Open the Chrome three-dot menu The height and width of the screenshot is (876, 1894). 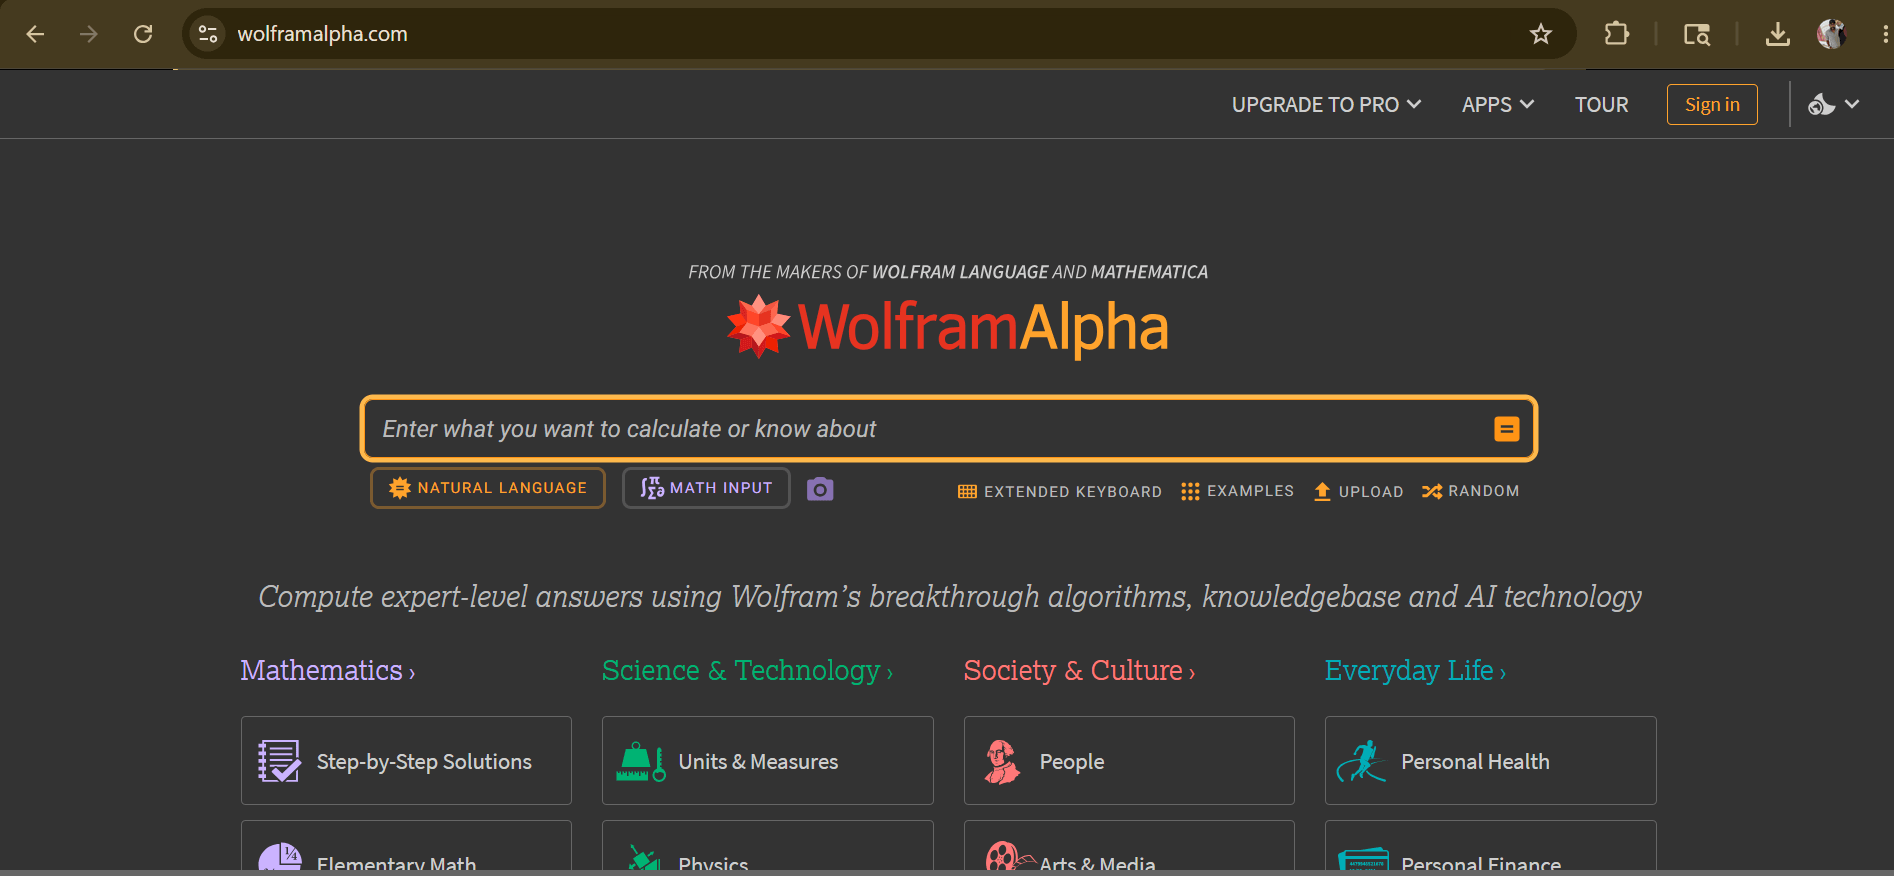tap(1885, 34)
